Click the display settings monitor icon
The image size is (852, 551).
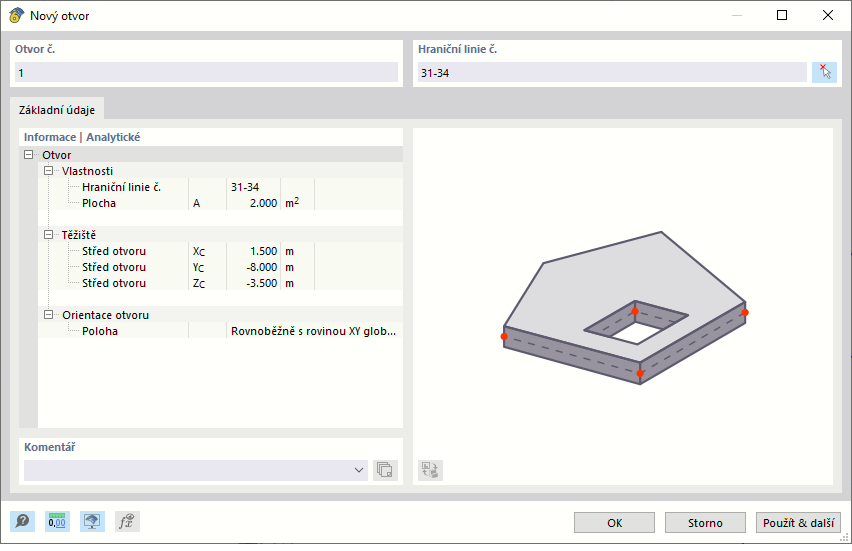[x=92, y=522]
